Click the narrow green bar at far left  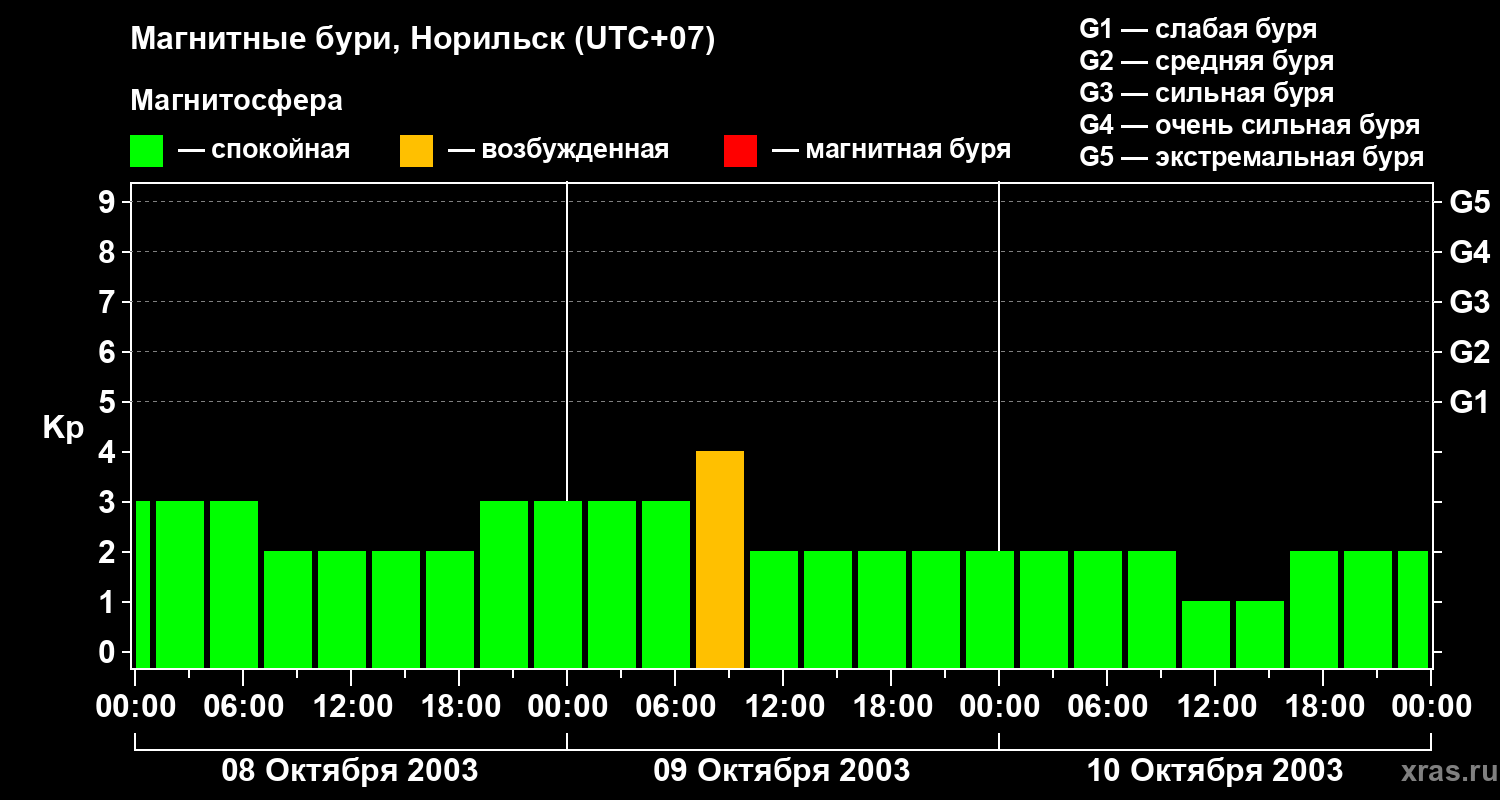tap(142, 585)
